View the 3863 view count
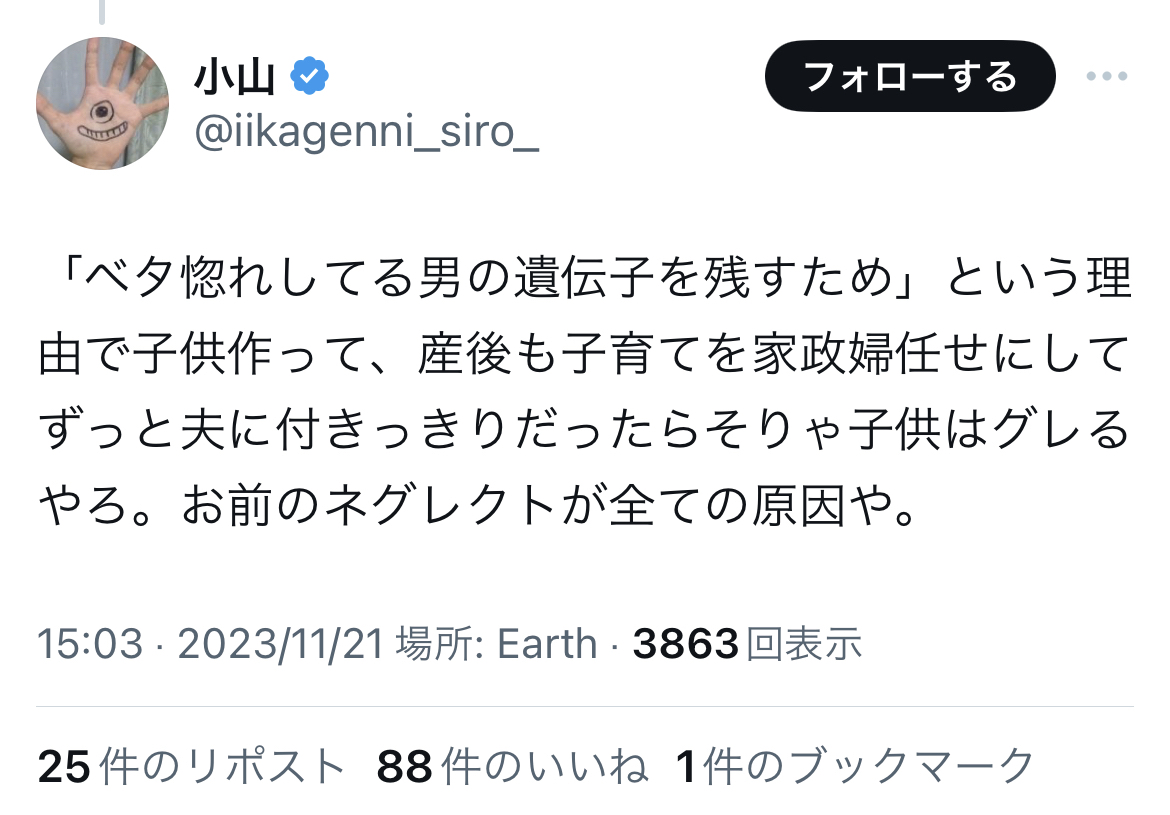The height and width of the screenshot is (815, 1170). (x=685, y=644)
